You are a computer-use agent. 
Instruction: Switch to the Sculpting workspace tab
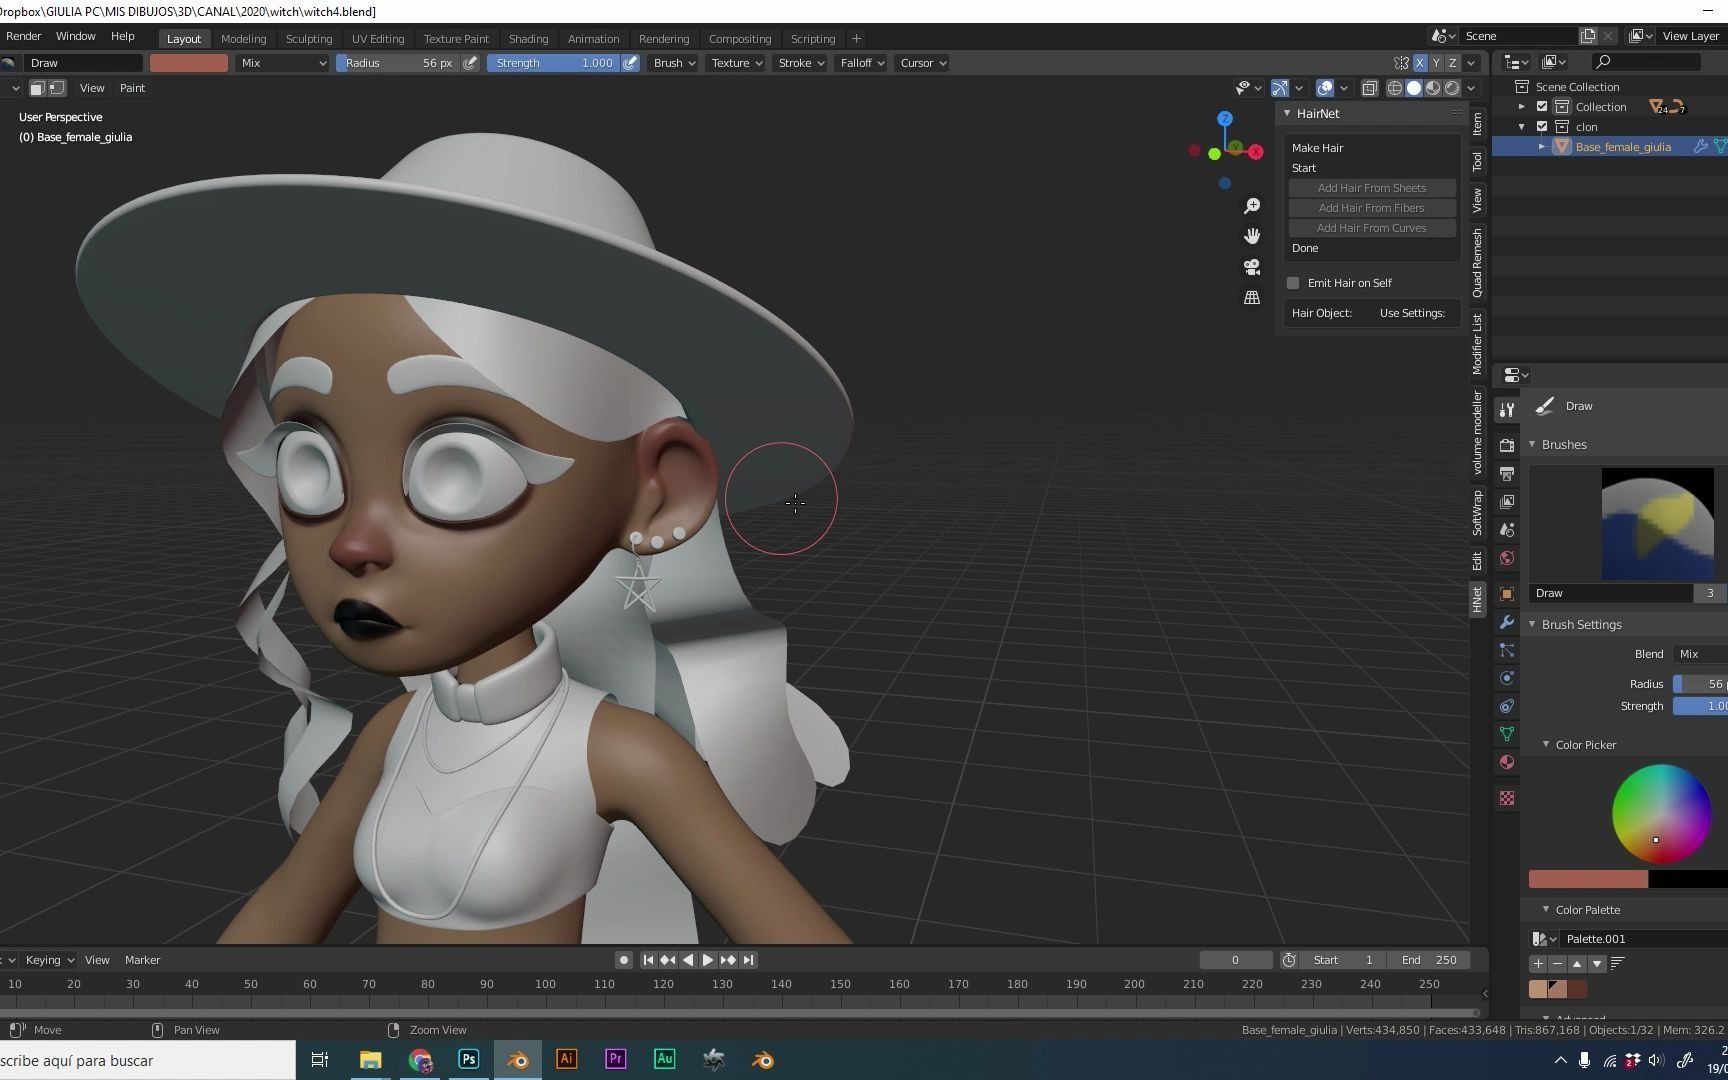click(309, 39)
